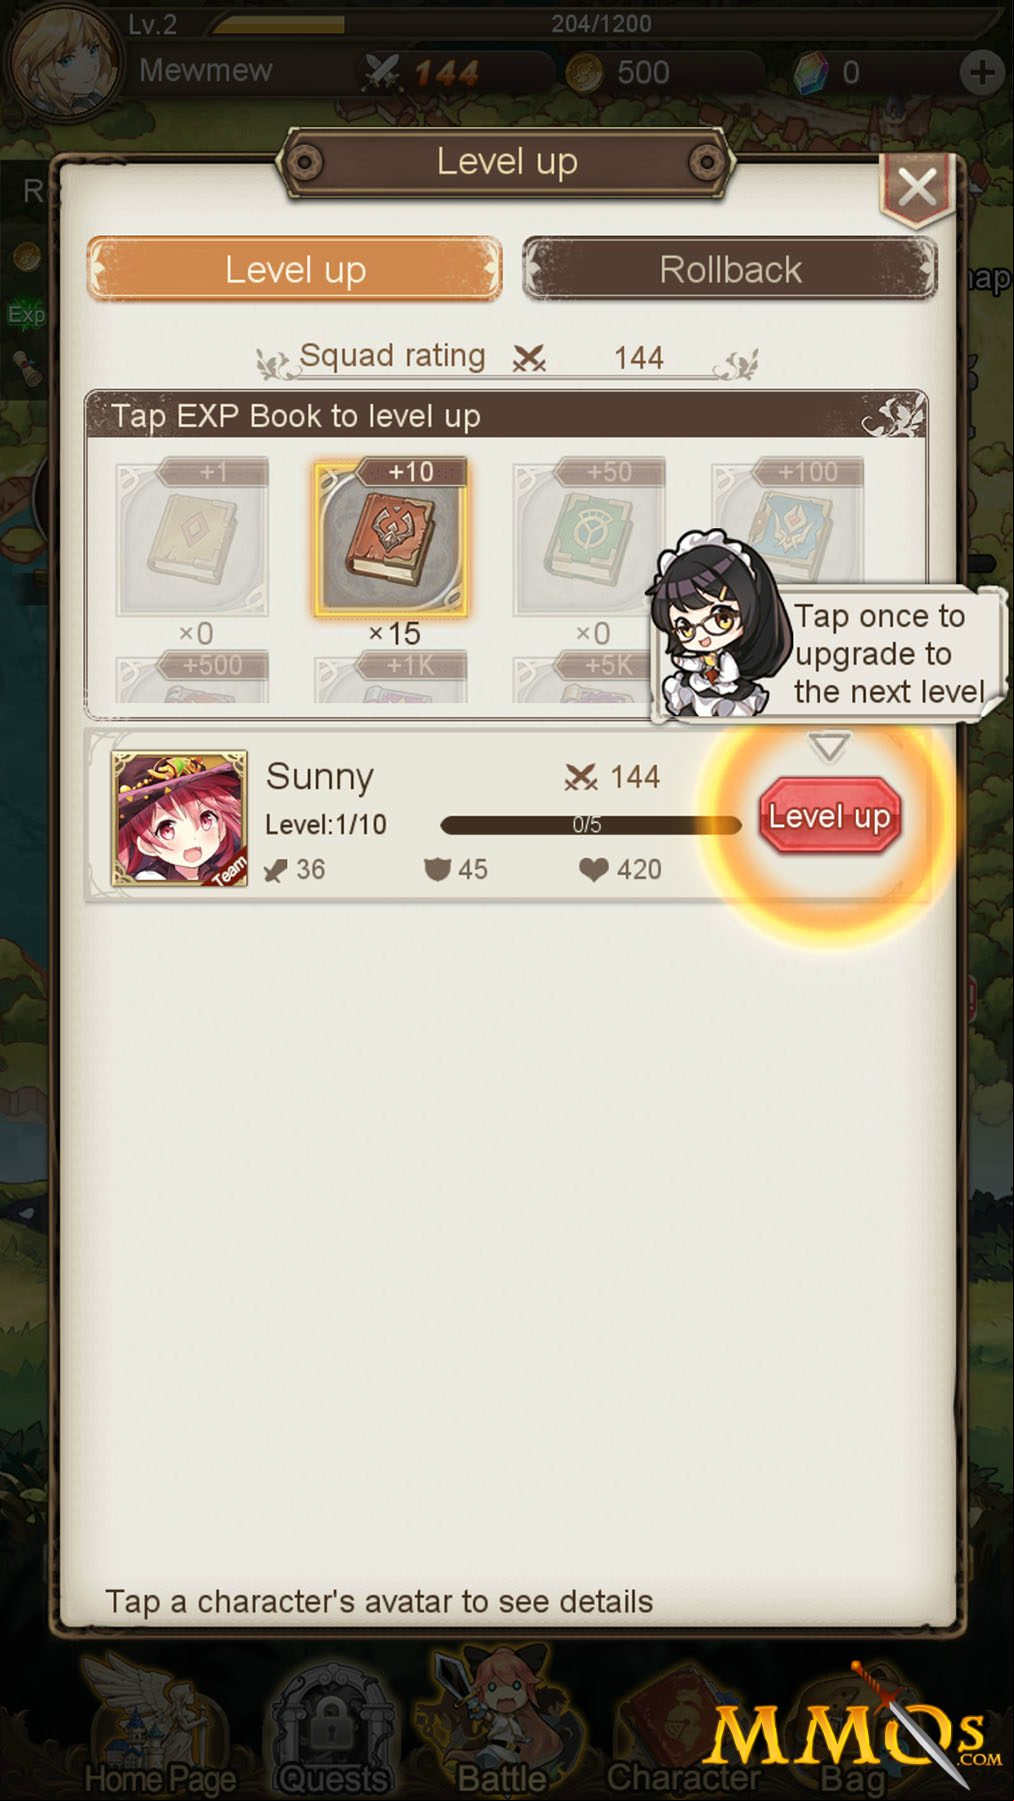Tap the +10 EXP book
Screen dimensions: 1014x1801
(x=391, y=537)
